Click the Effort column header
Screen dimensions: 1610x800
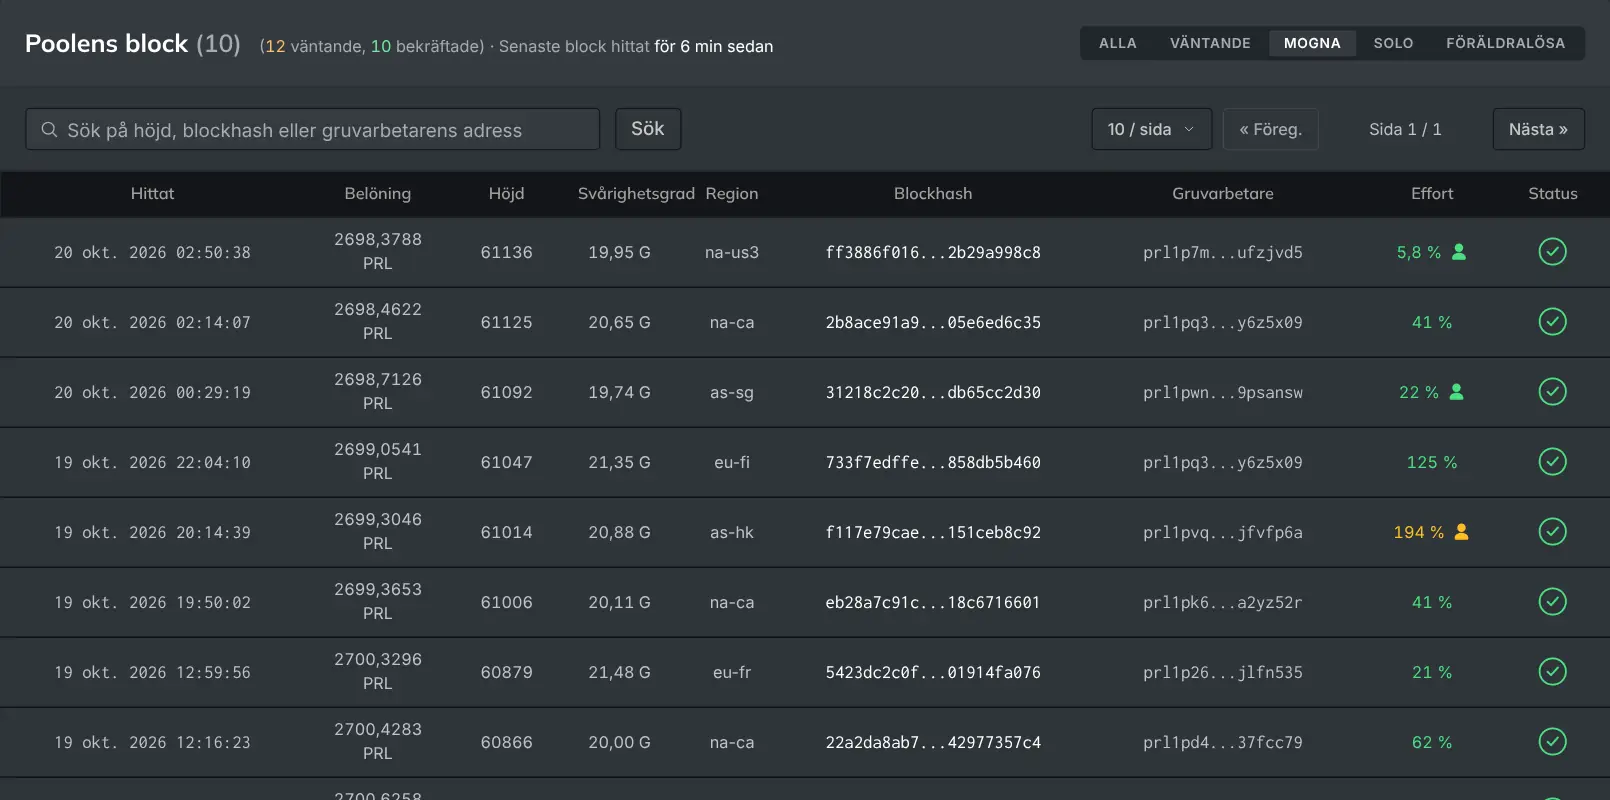point(1432,193)
